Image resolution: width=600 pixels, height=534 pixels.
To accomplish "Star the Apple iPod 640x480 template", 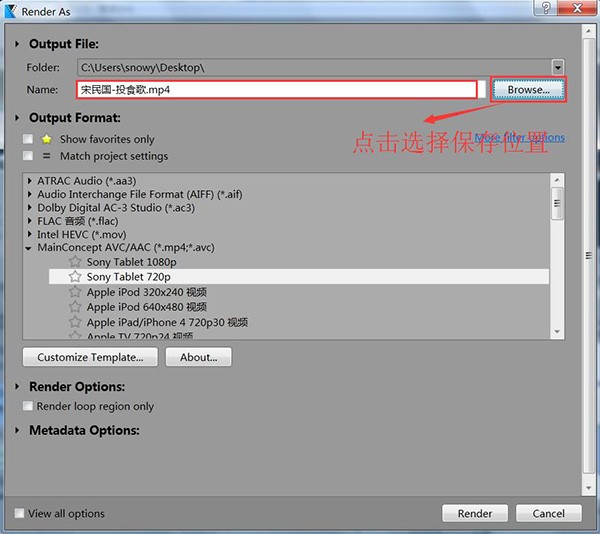I will (x=75, y=307).
